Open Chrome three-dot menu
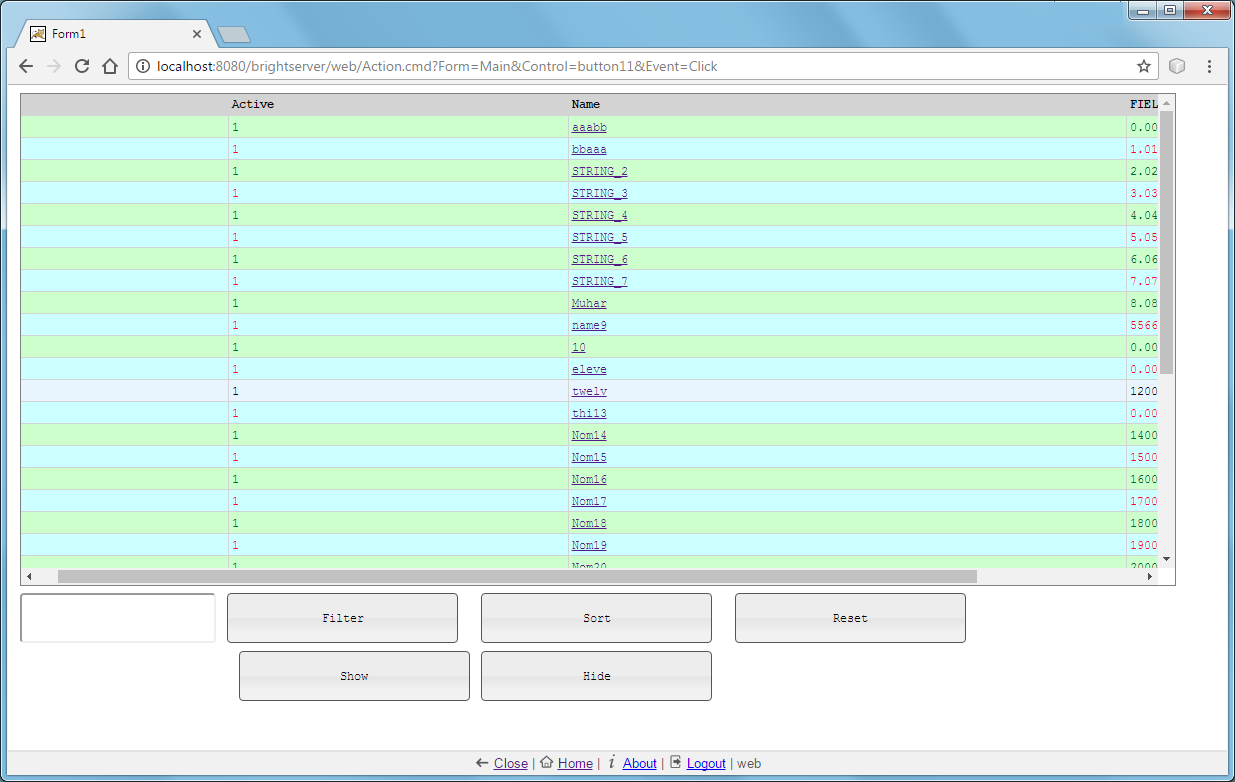 1209,66
